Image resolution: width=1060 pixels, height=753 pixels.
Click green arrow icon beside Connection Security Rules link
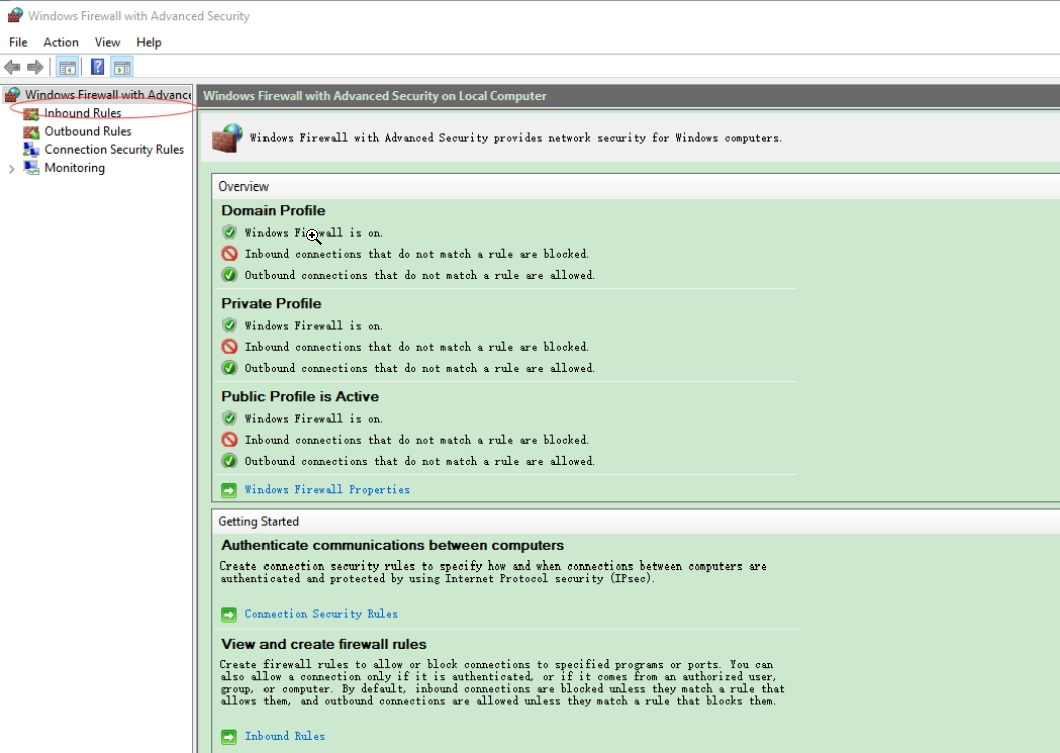tap(229, 614)
